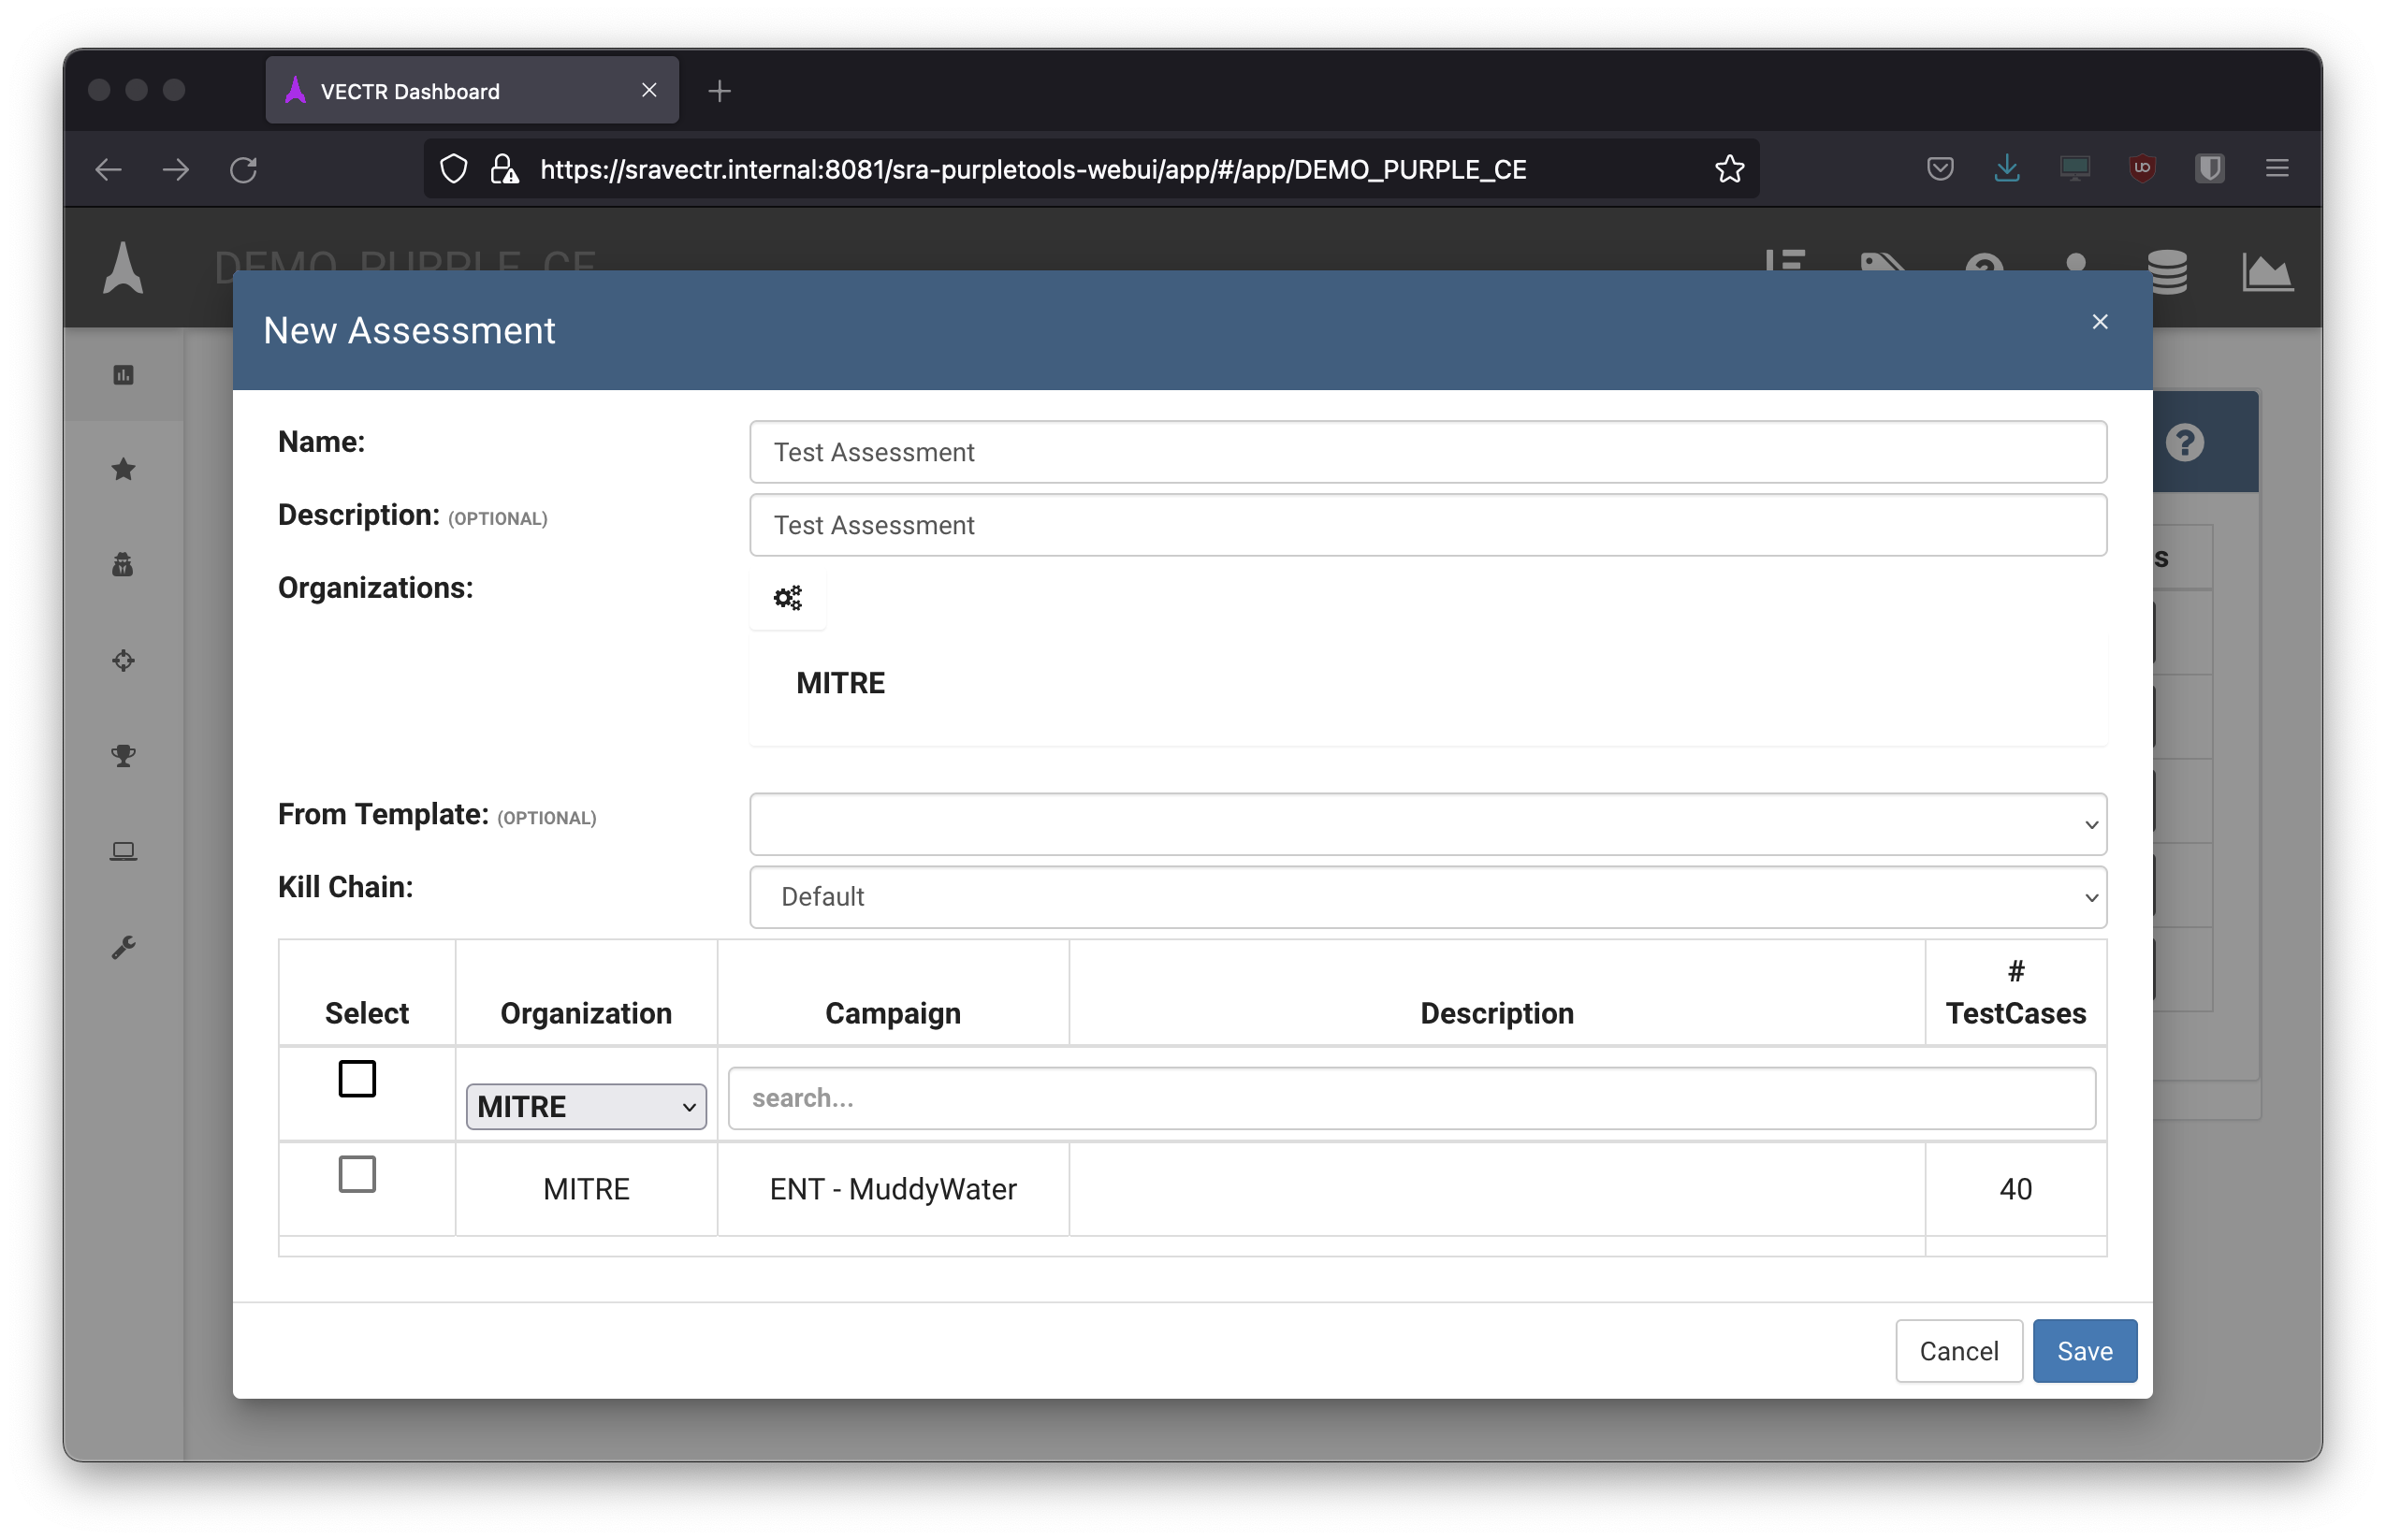
Task: Go forward with browser forward arrow
Action: pyautogui.click(x=176, y=169)
